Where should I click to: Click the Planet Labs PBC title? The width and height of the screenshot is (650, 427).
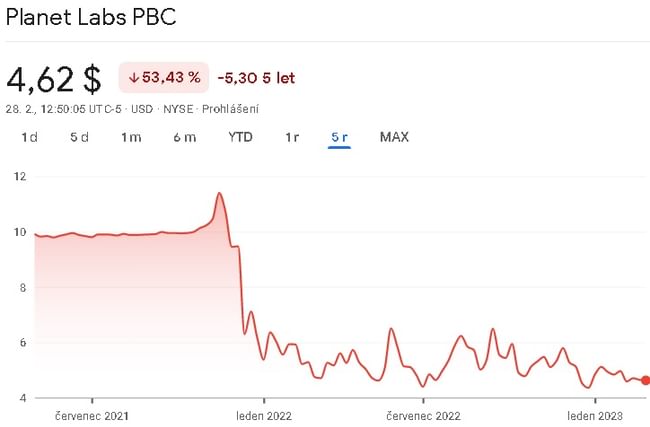pyautogui.click(x=91, y=20)
